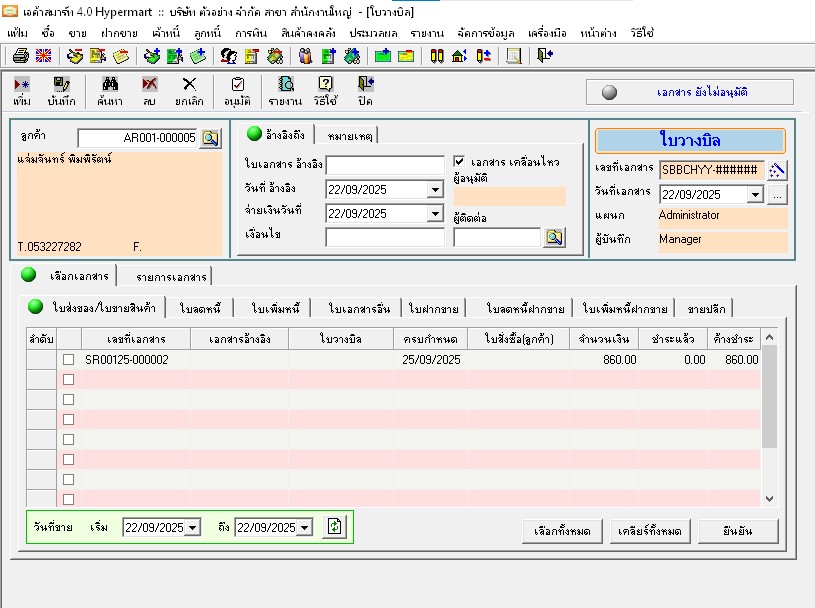
Task: Click the ใบเอกสาร อ้างอิง input field
Action: [x=385, y=165]
